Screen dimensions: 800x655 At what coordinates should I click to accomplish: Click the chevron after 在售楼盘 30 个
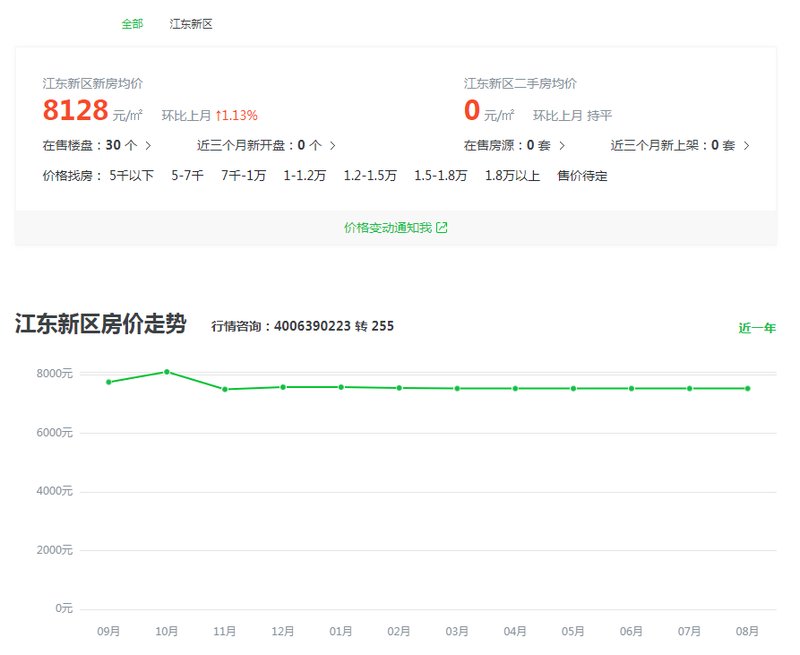point(148,145)
